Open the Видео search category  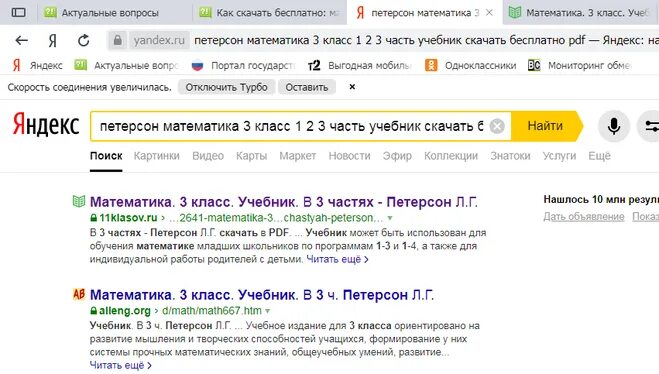pyautogui.click(x=208, y=156)
